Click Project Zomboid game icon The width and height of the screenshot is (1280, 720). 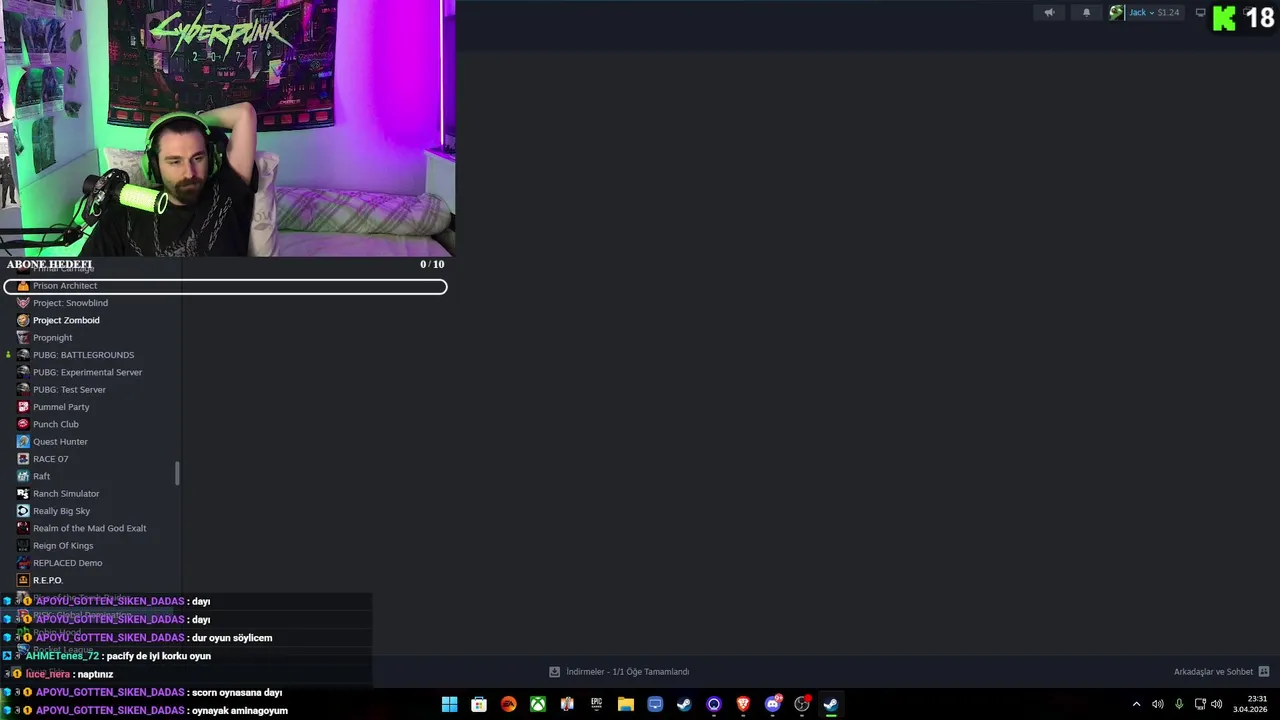23,320
